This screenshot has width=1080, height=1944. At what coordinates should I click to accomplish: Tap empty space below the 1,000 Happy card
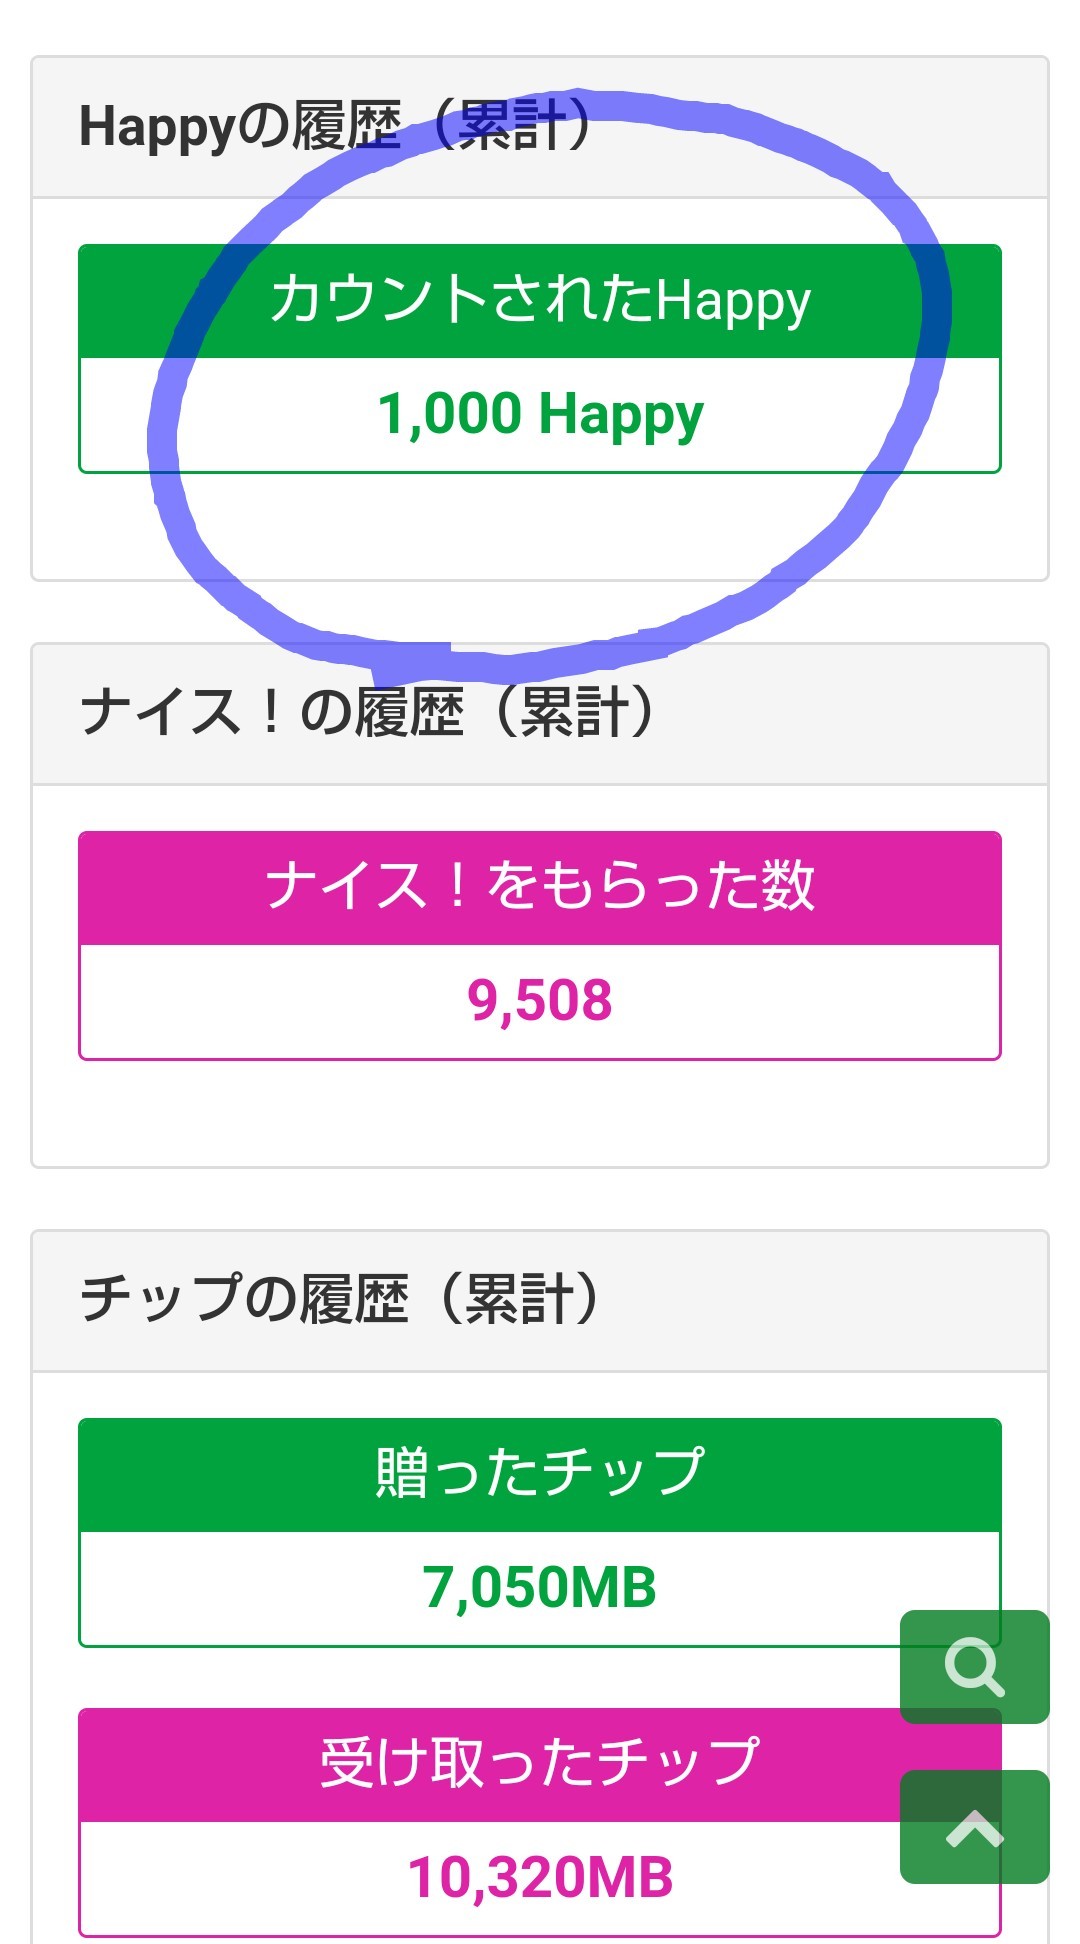(x=540, y=525)
